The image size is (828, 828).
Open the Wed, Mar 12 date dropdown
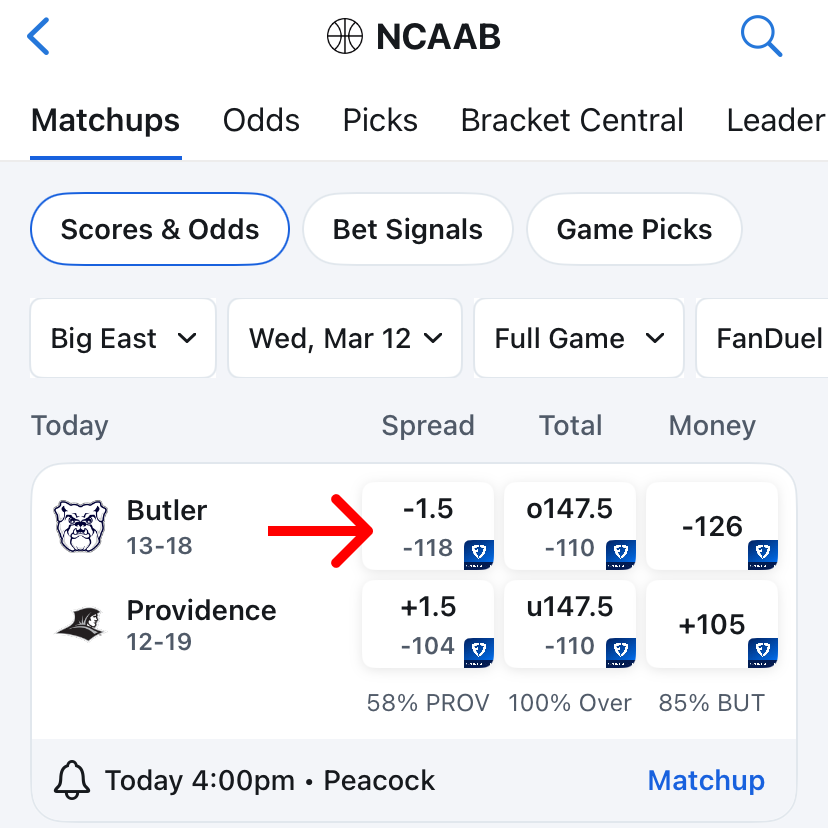(345, 338)
